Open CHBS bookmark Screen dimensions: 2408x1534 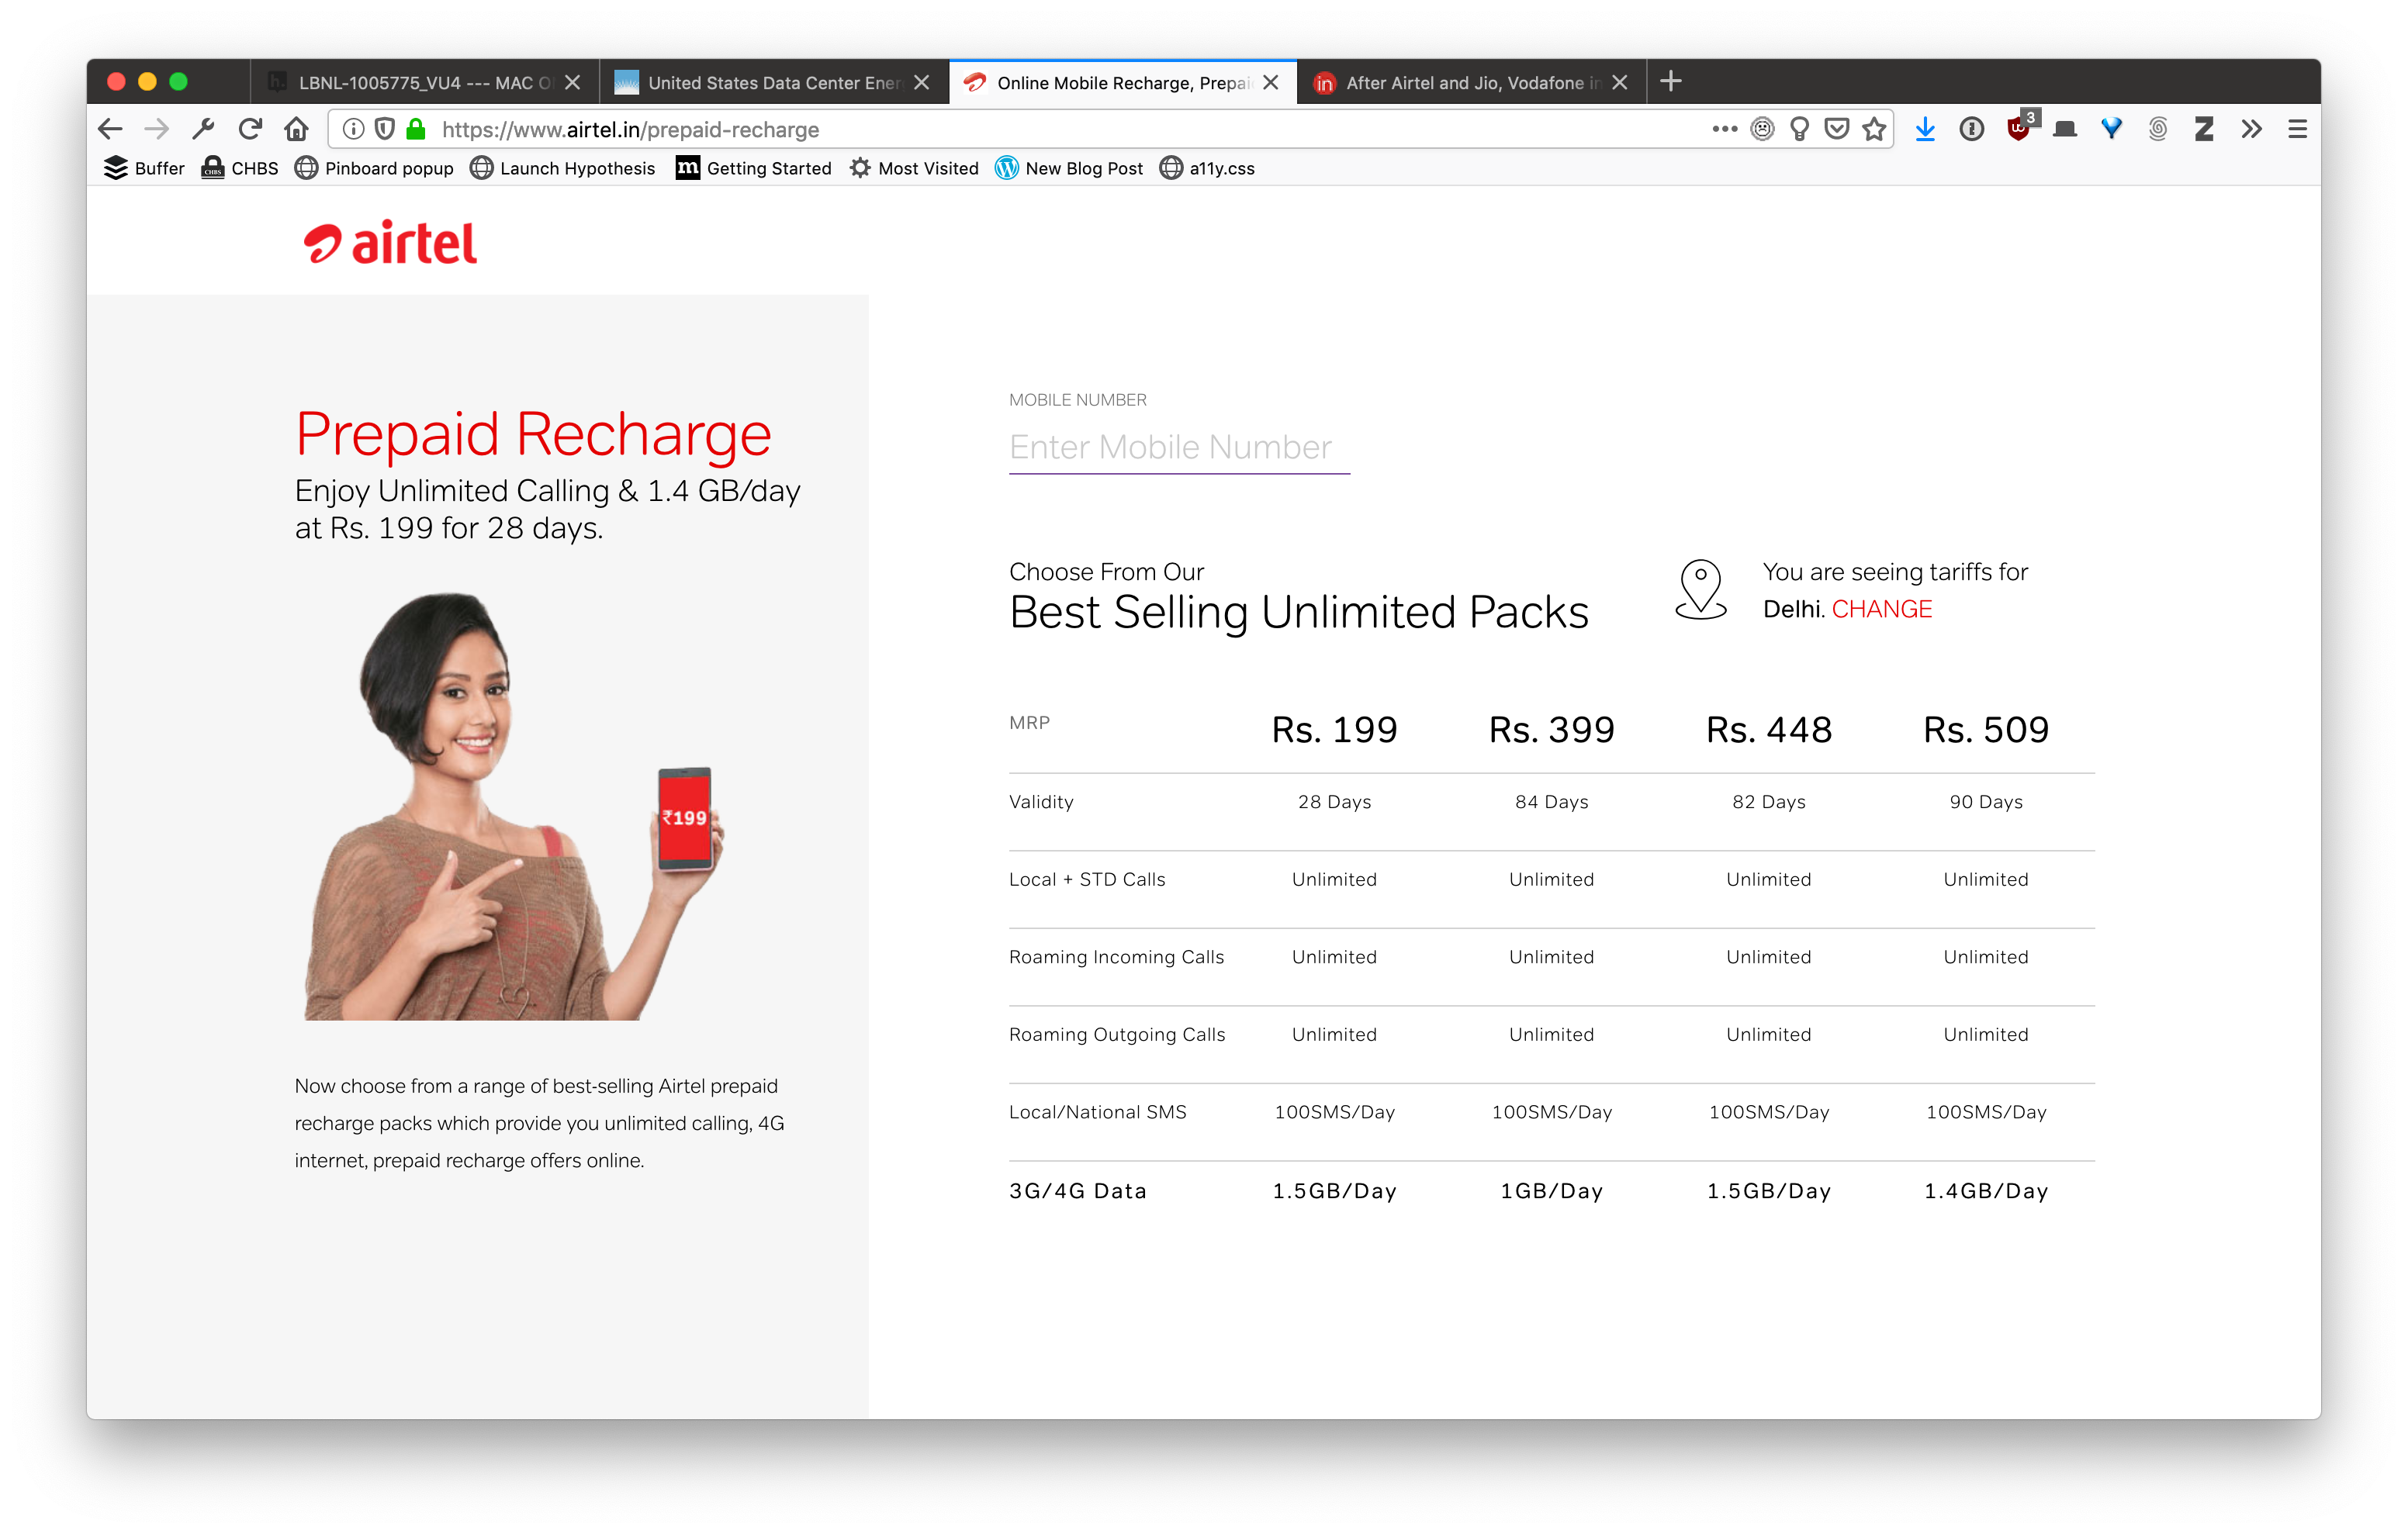[240, 168]
